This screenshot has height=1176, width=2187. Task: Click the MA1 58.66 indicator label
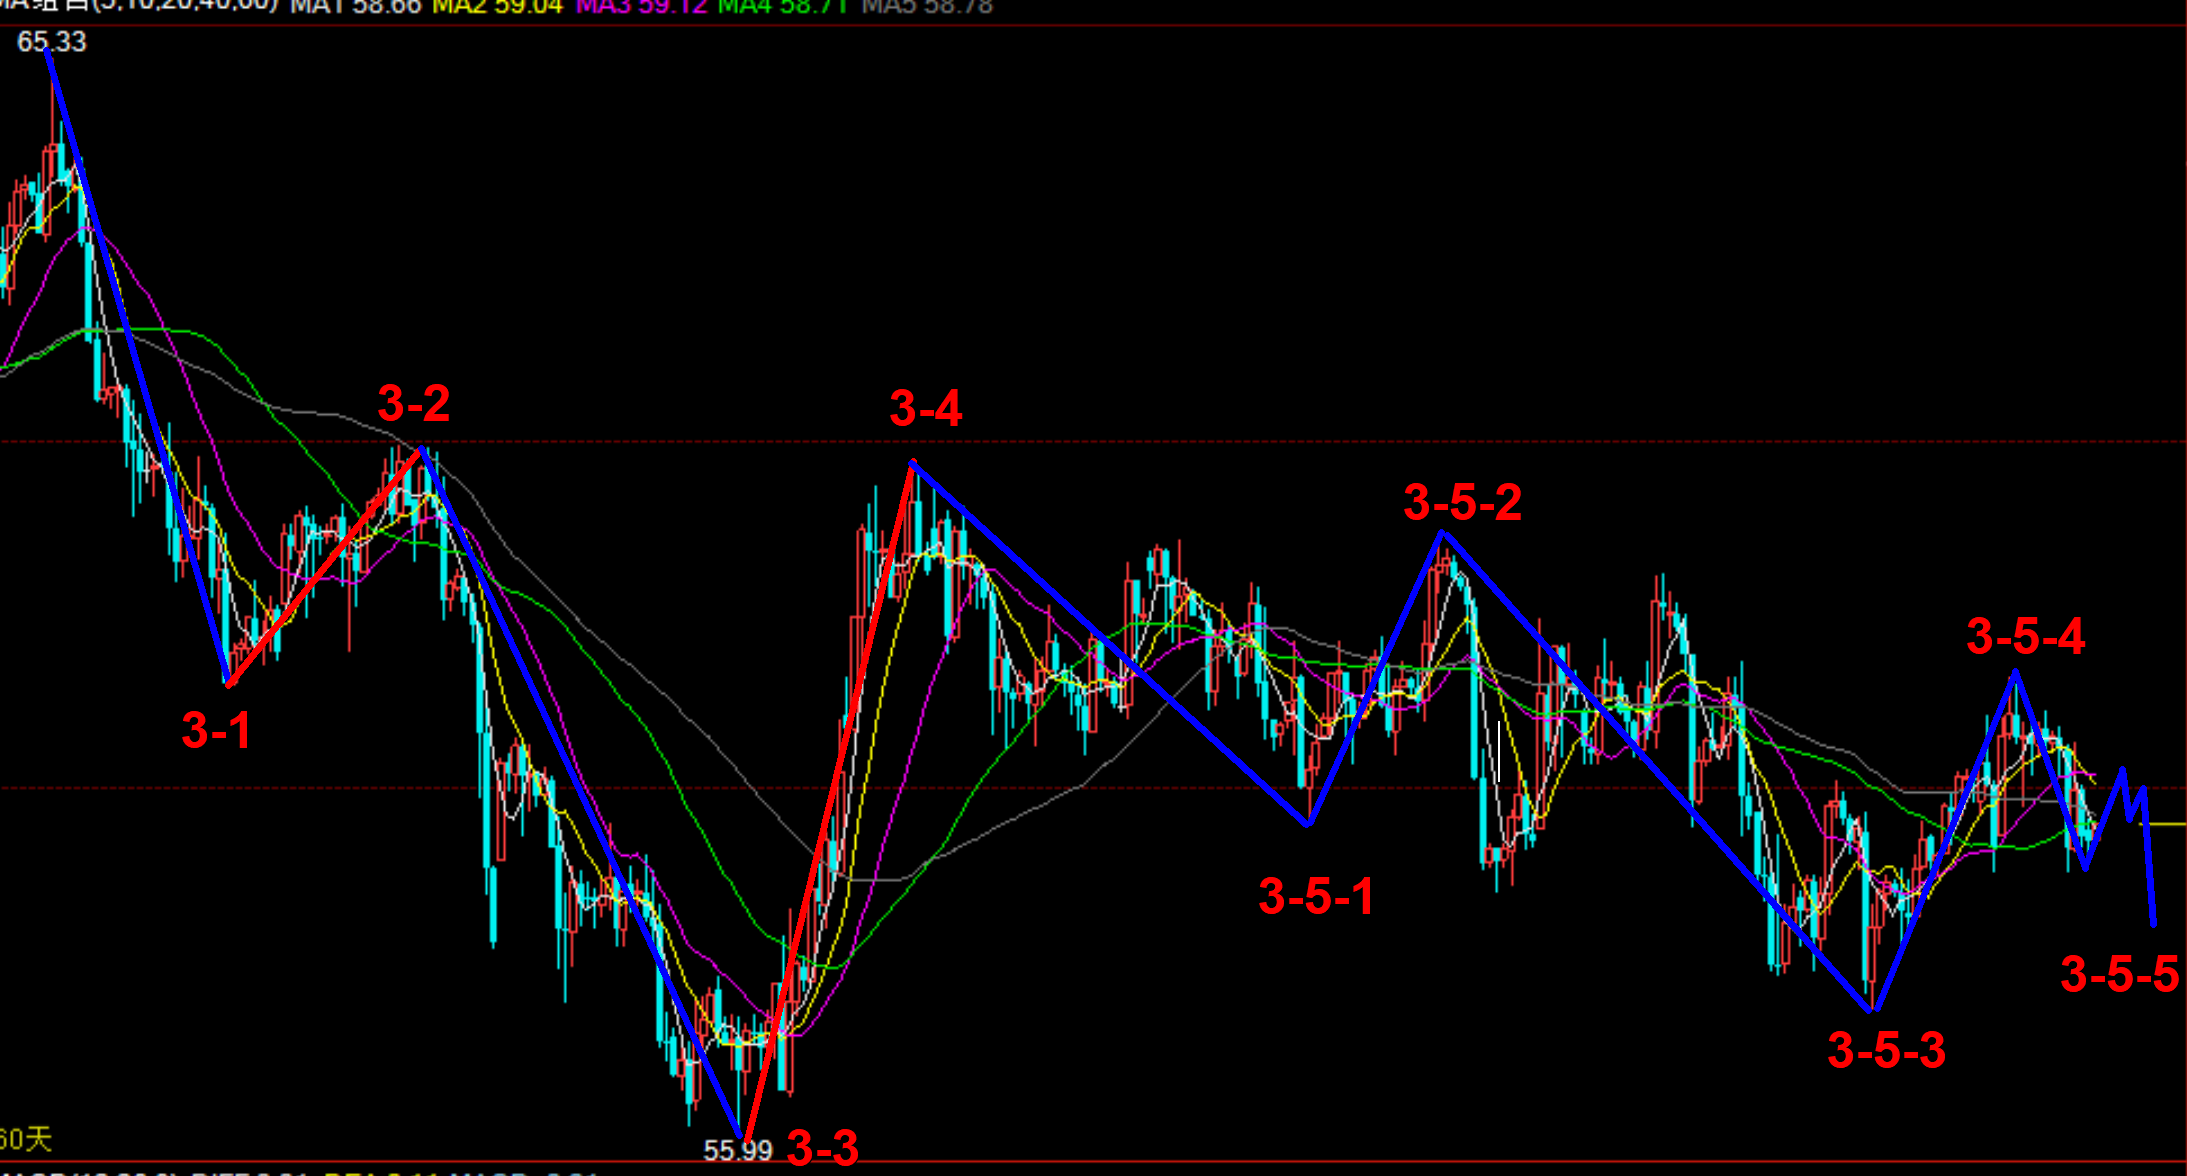pyautogui.click(x=355, y=7)
